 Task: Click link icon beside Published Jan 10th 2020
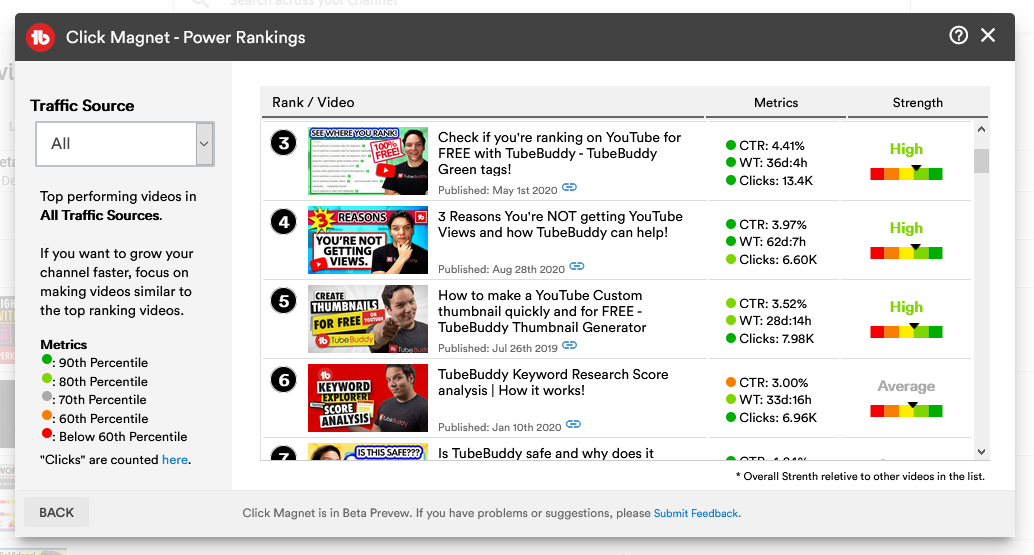click(574, 424)
